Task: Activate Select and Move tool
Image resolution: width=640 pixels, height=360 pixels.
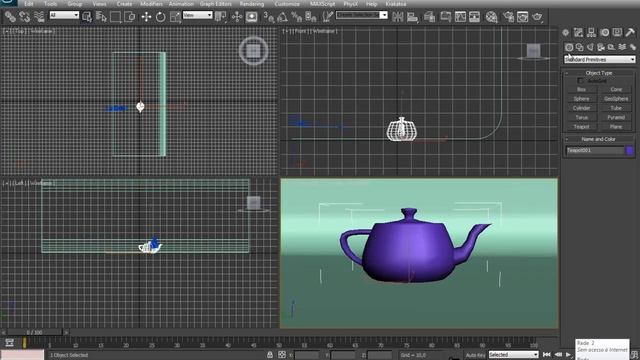Action: coord(146,17)
